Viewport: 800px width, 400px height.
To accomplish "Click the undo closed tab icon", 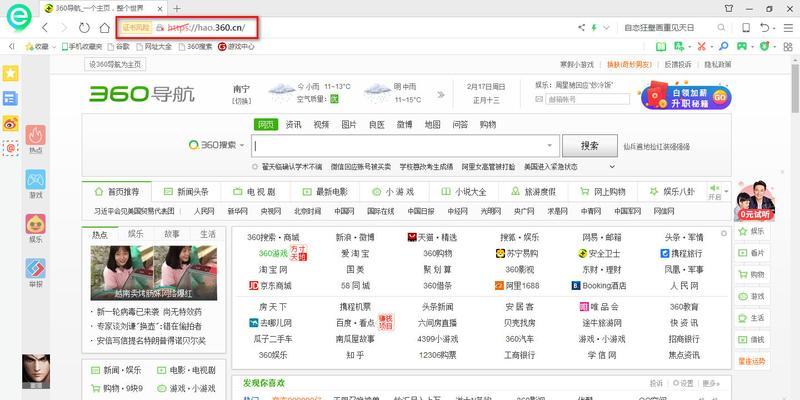I will tap(764, 28).
